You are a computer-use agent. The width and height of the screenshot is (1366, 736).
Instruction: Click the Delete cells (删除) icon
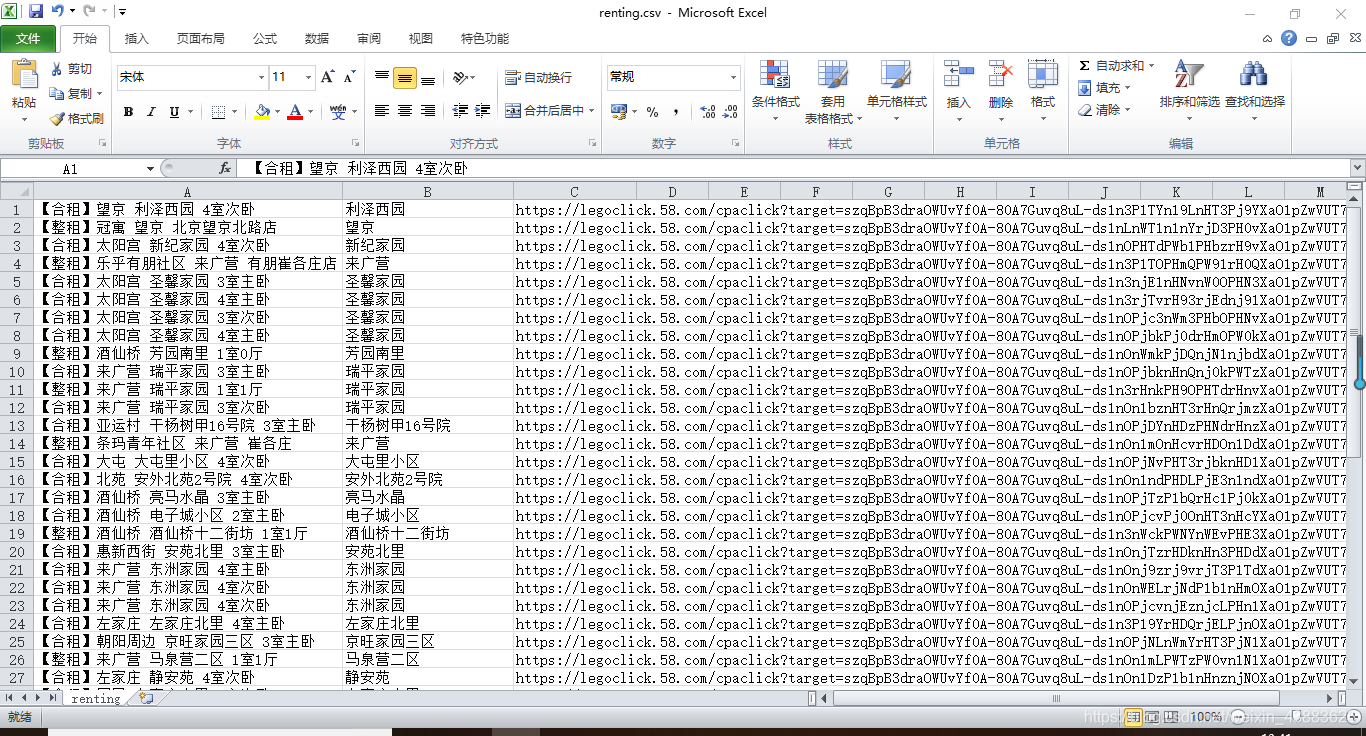[x=1000, y=75]
